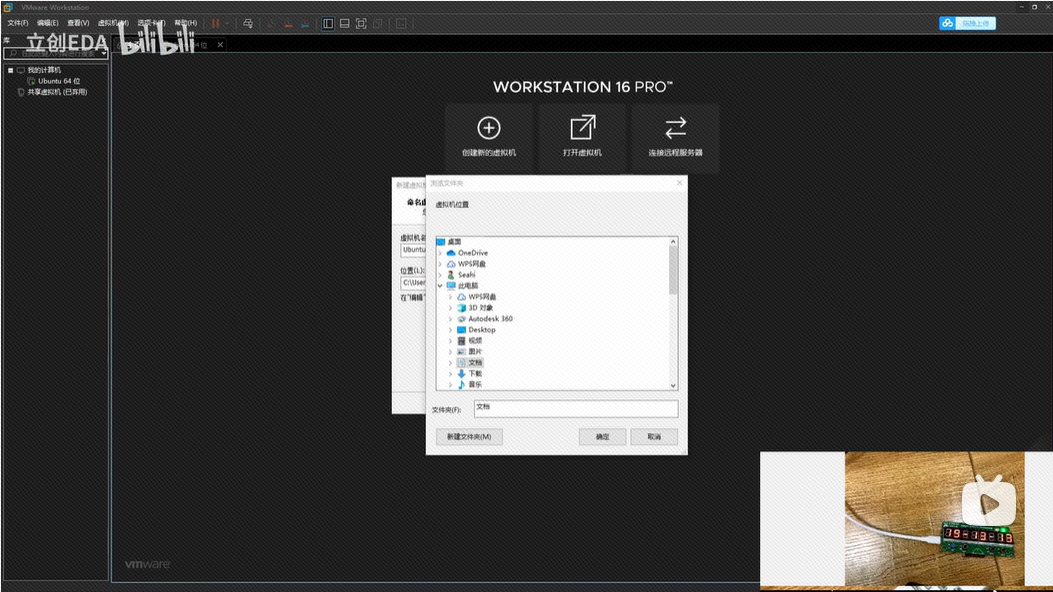Open the library search filter dropdown arrow

[x=104, y=54]
